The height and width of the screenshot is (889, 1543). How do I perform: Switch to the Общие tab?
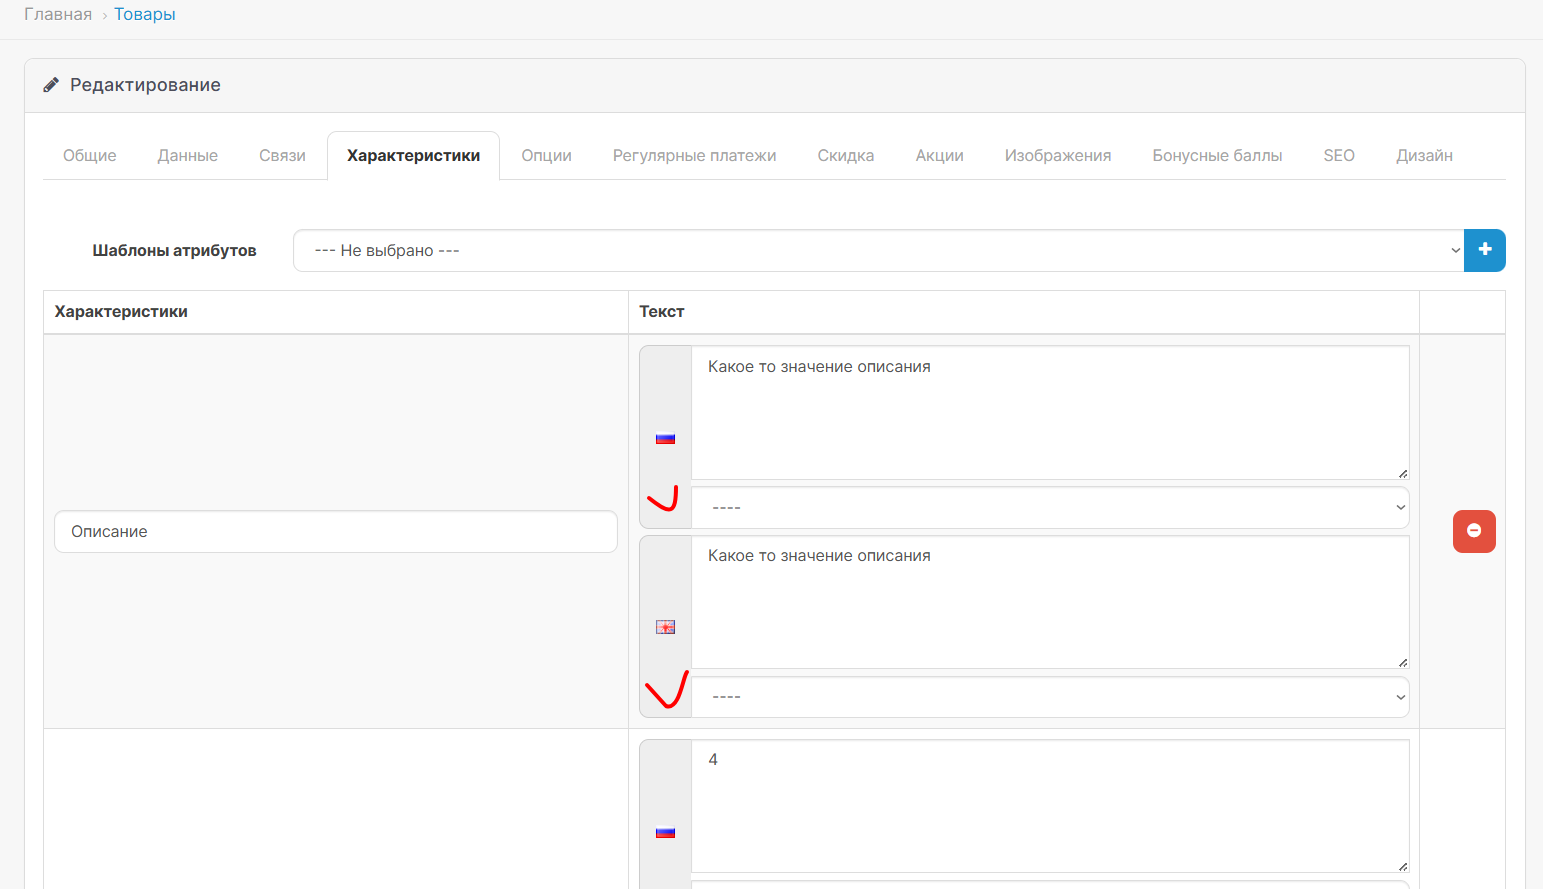89,156
